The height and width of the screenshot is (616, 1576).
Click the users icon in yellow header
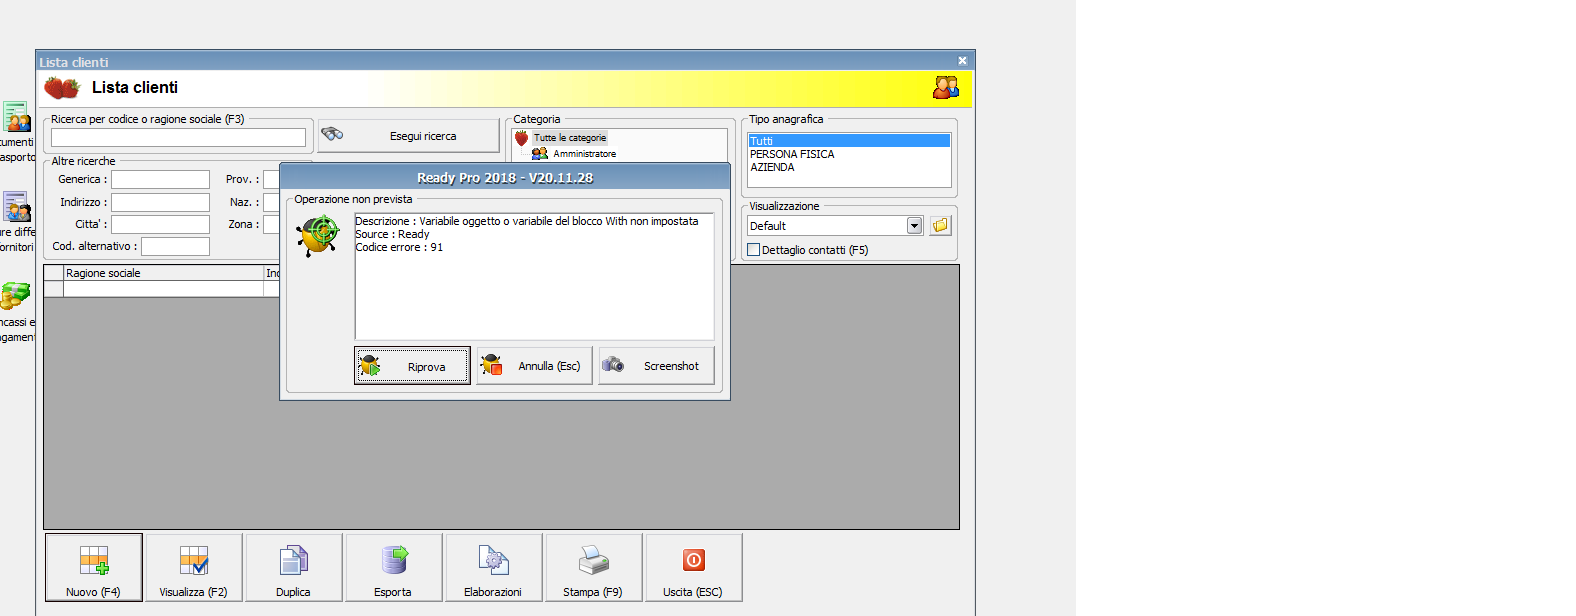(x=946, y=88)
